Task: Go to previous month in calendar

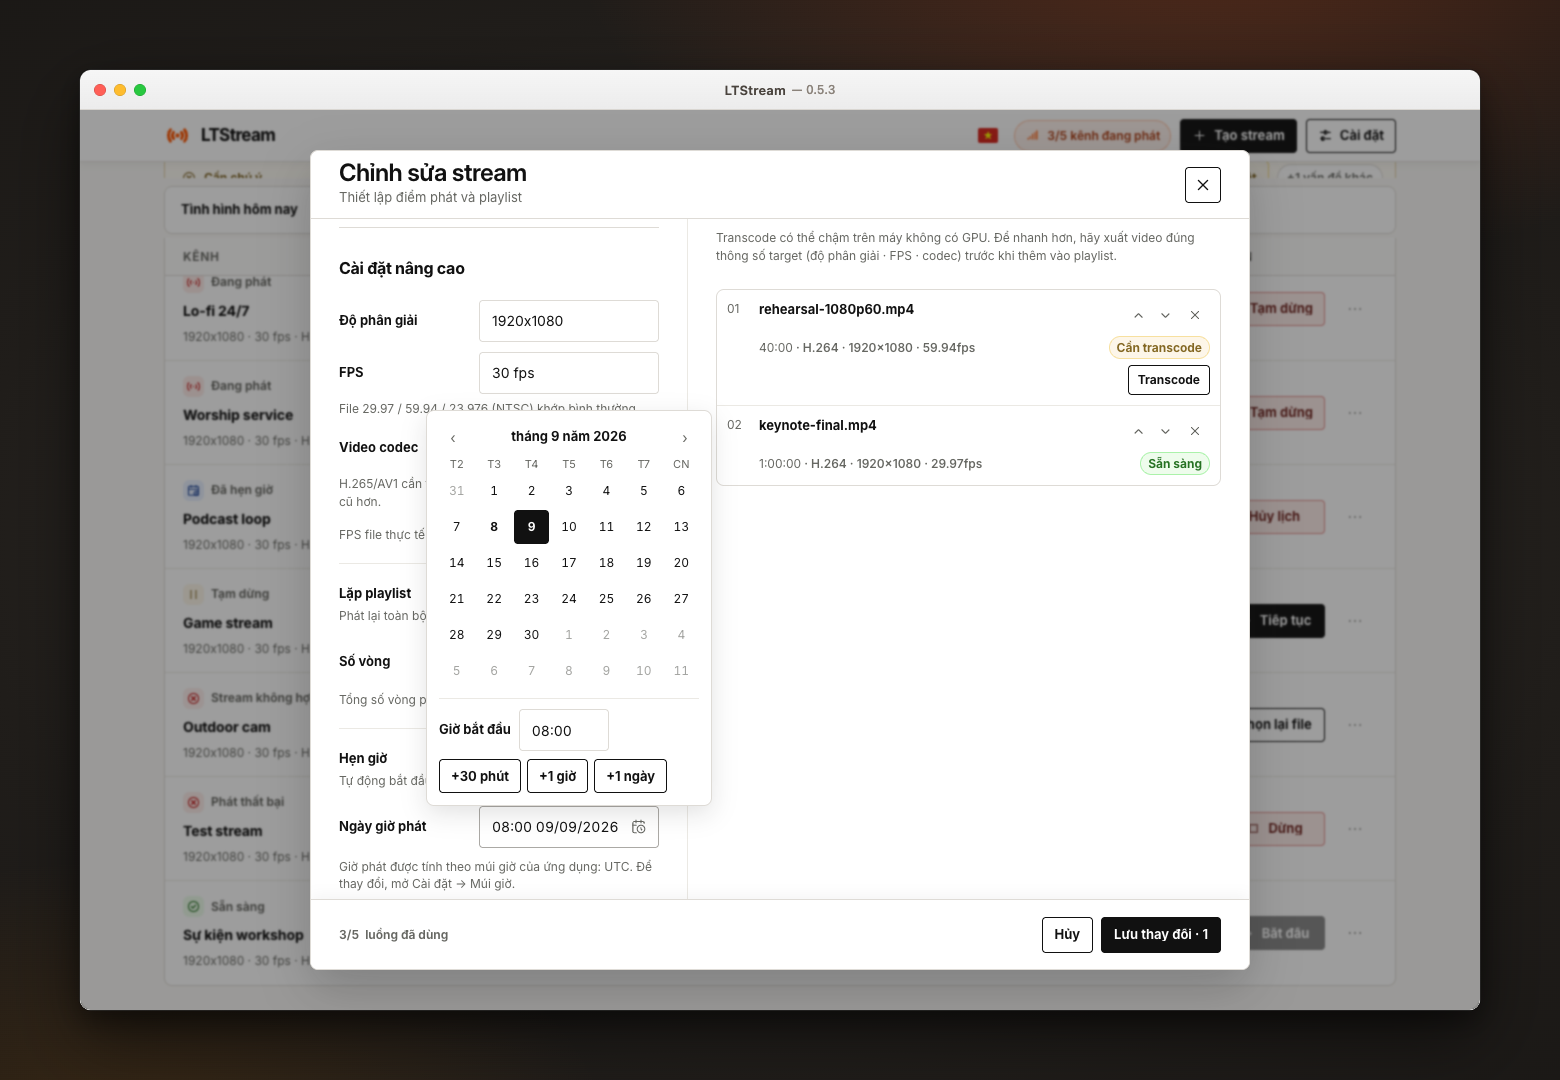Action: tap(453, 438)
